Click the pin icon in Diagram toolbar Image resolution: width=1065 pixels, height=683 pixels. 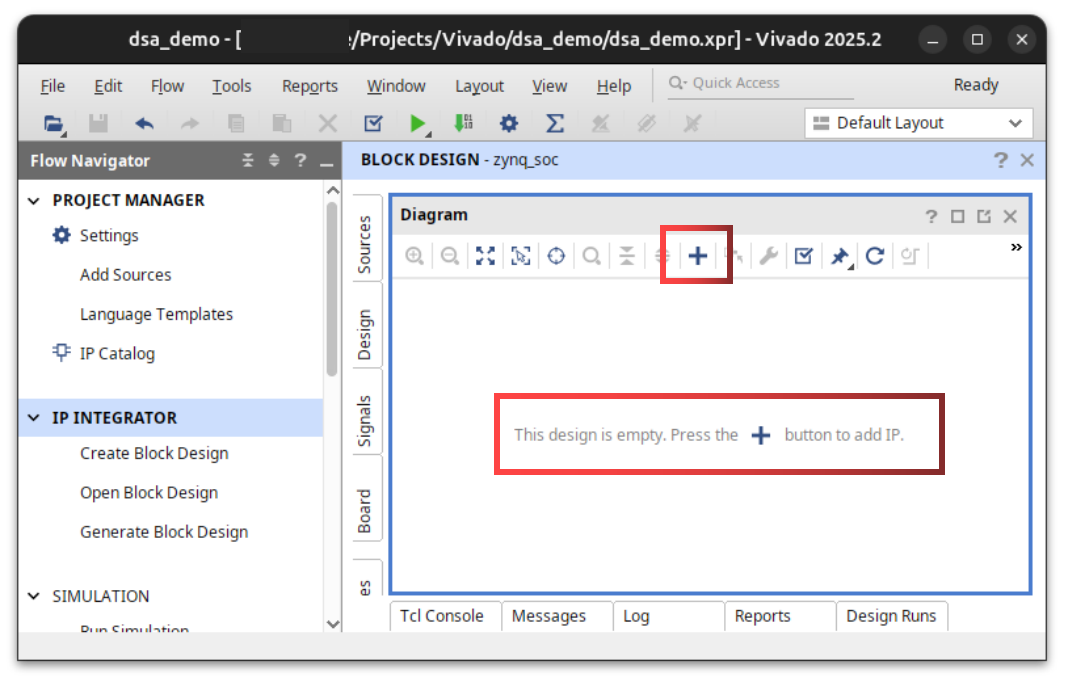click(x=839, y=256)
